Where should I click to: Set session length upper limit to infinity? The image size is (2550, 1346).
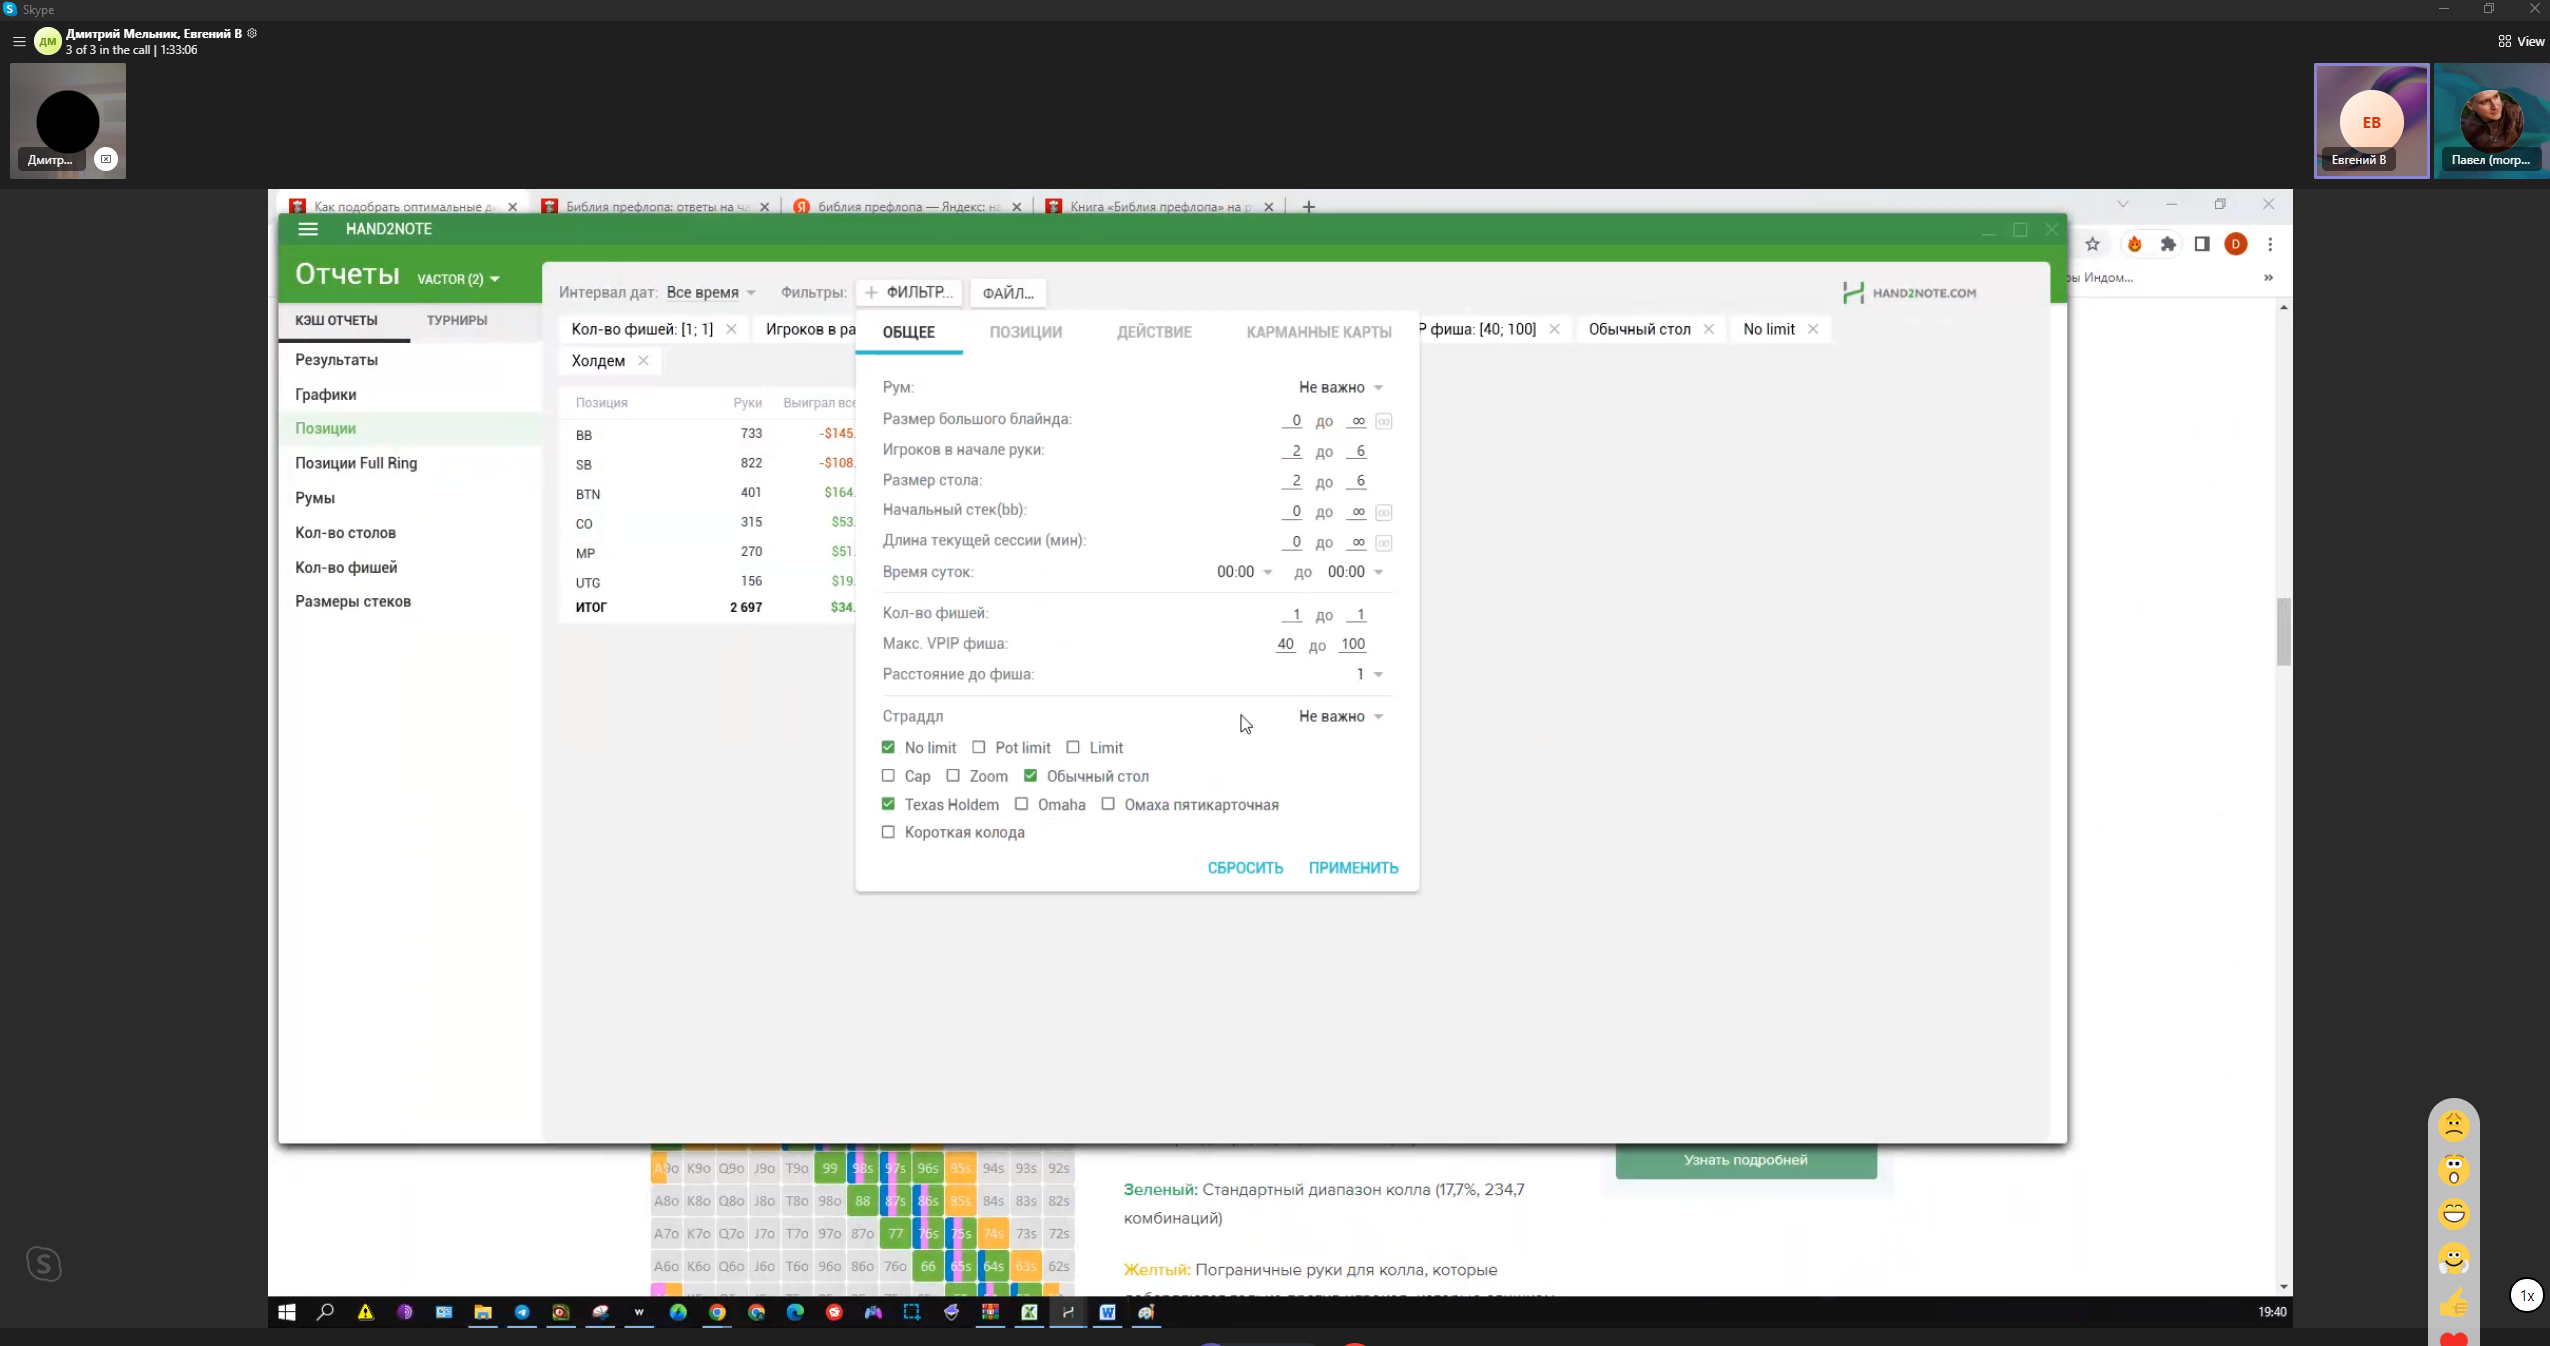pyautogui.click(x=1384, y=543)
